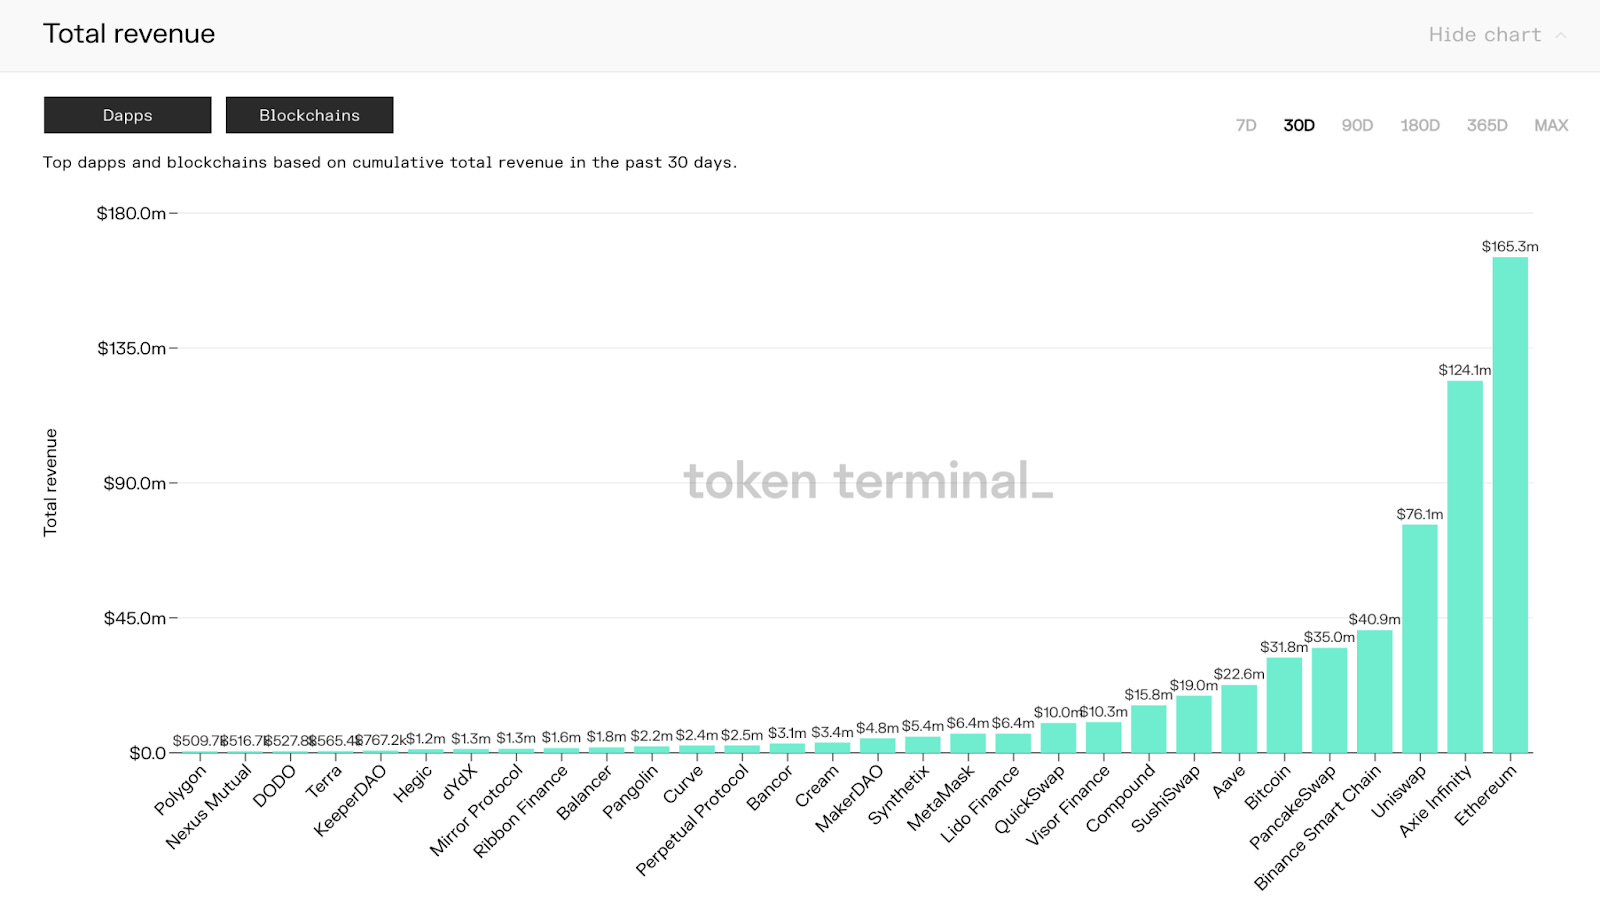
Task: Click the dYdX axis label
Action: pos(460,783)
